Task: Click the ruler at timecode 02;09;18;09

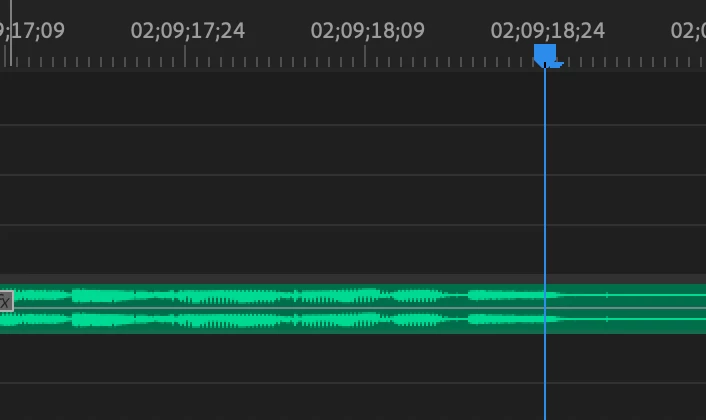Action: (365, 57)
